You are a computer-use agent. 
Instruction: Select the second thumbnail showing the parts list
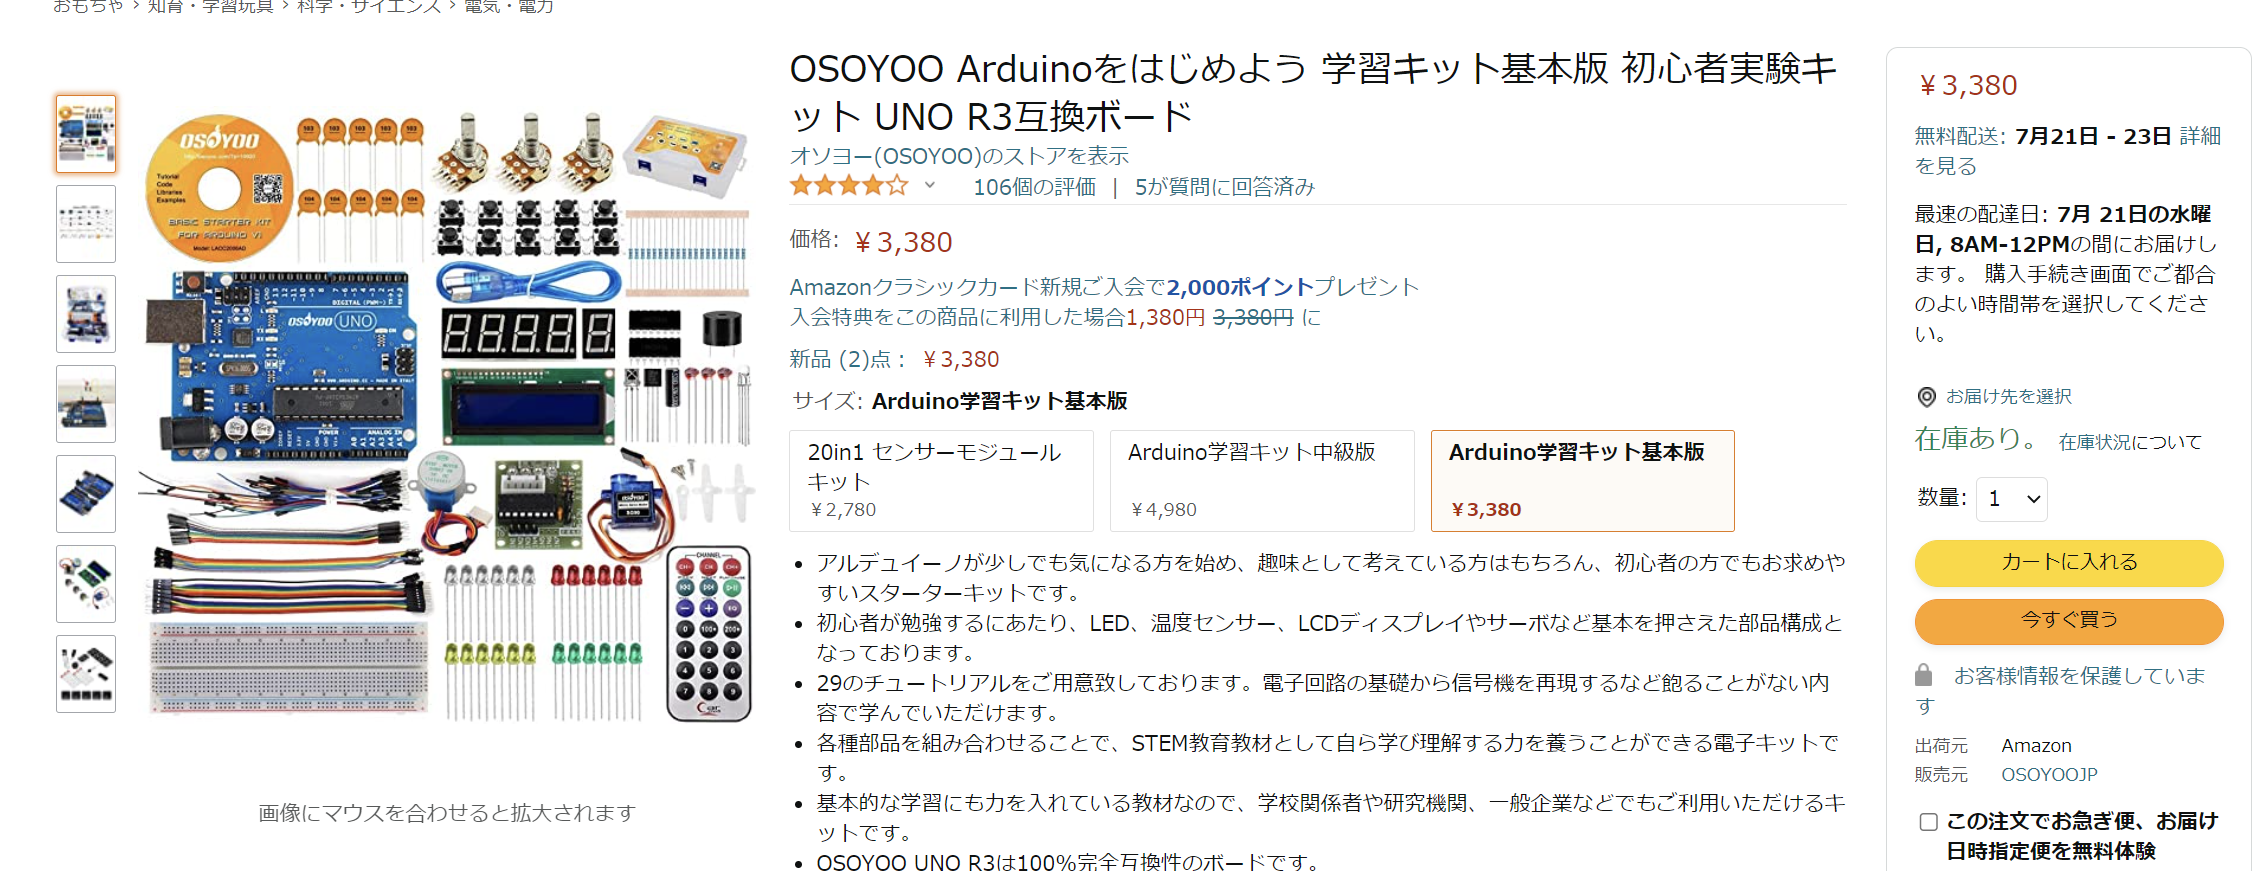(x=86, y=224)
